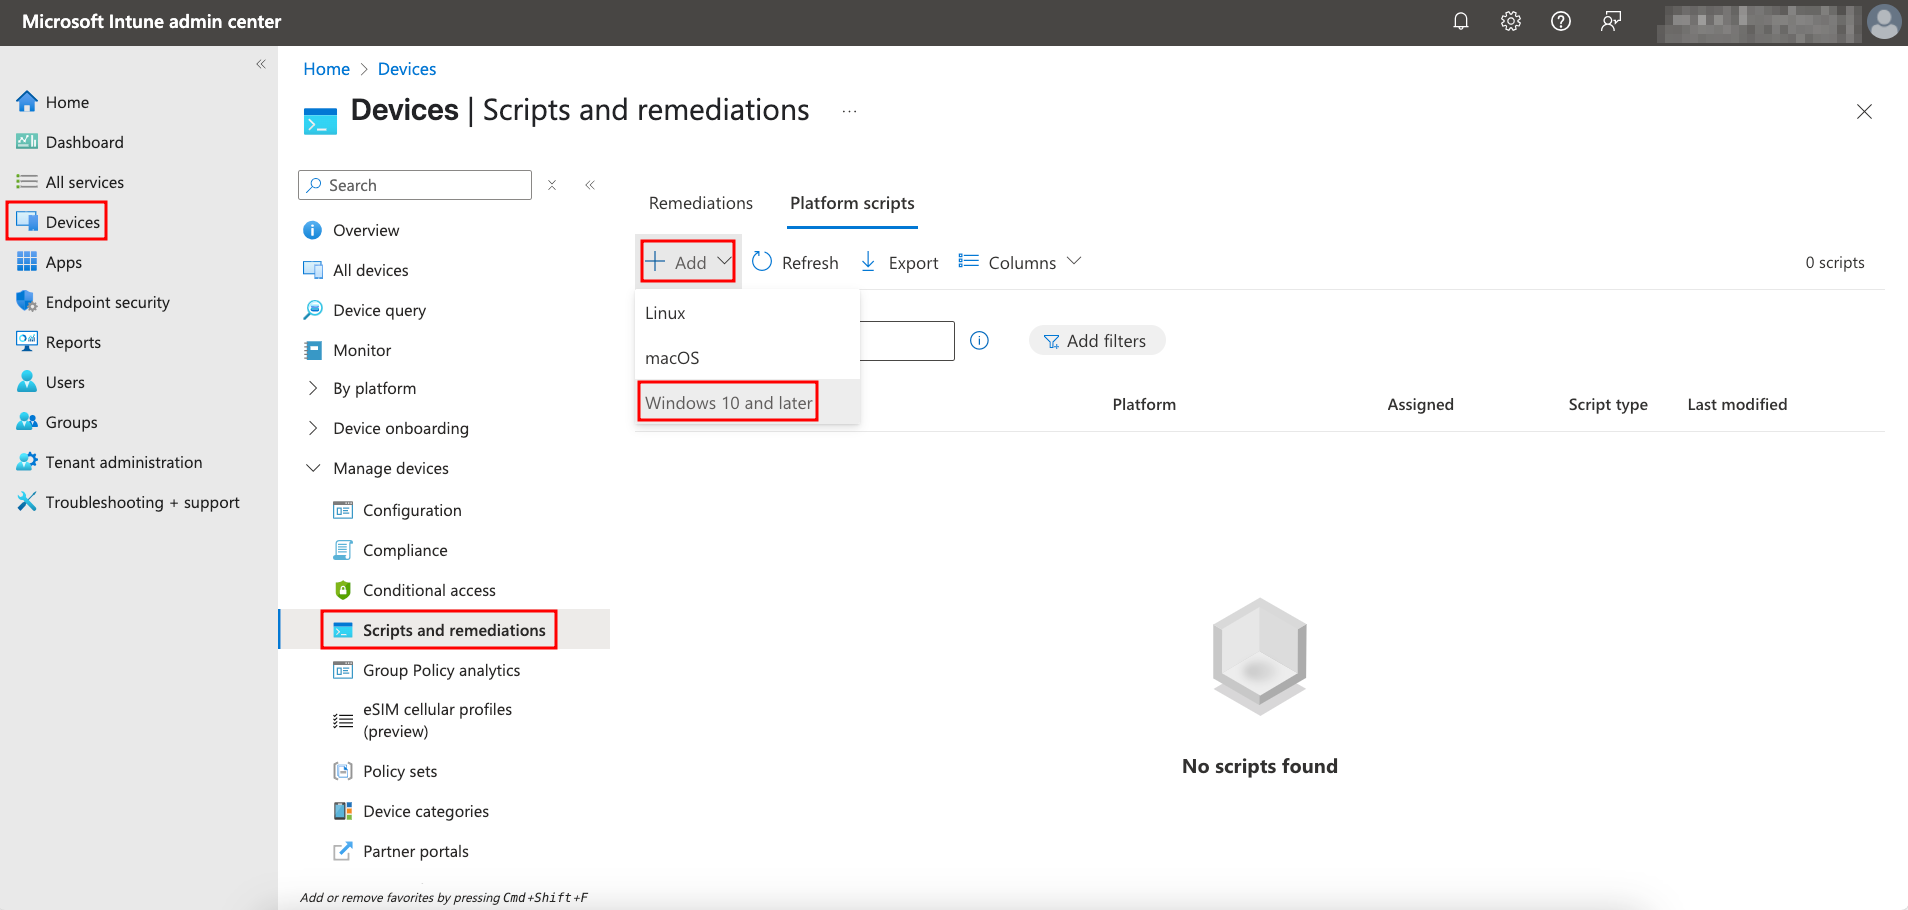The height and width of the screenshot is (910, 1908).
Task: Sort by the Assigned column header
Action: point(1420,404)
